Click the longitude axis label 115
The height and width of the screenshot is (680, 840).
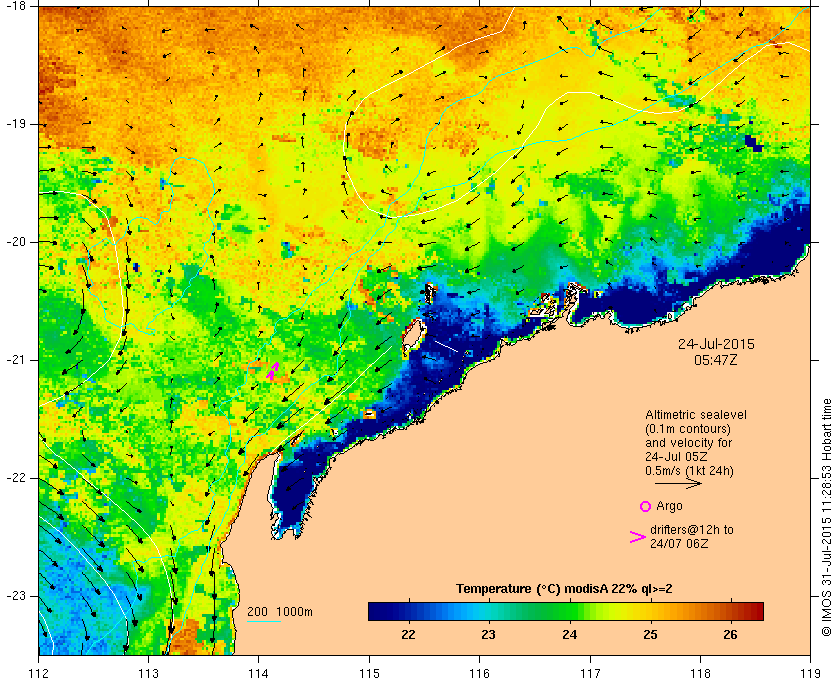[x=369, y=673]
